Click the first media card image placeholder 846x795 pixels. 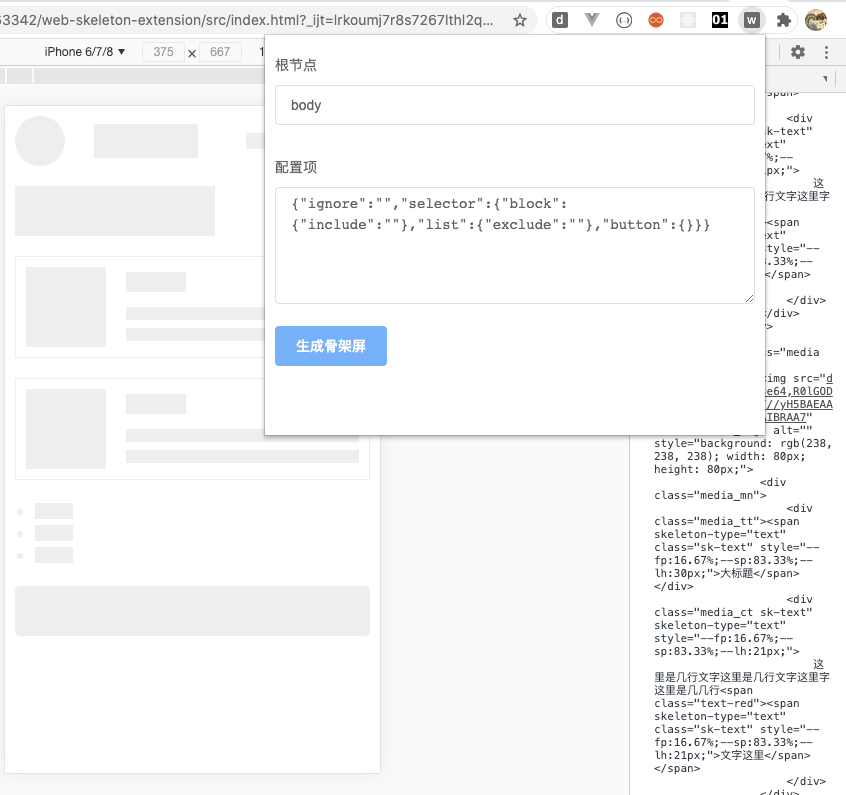66,307
